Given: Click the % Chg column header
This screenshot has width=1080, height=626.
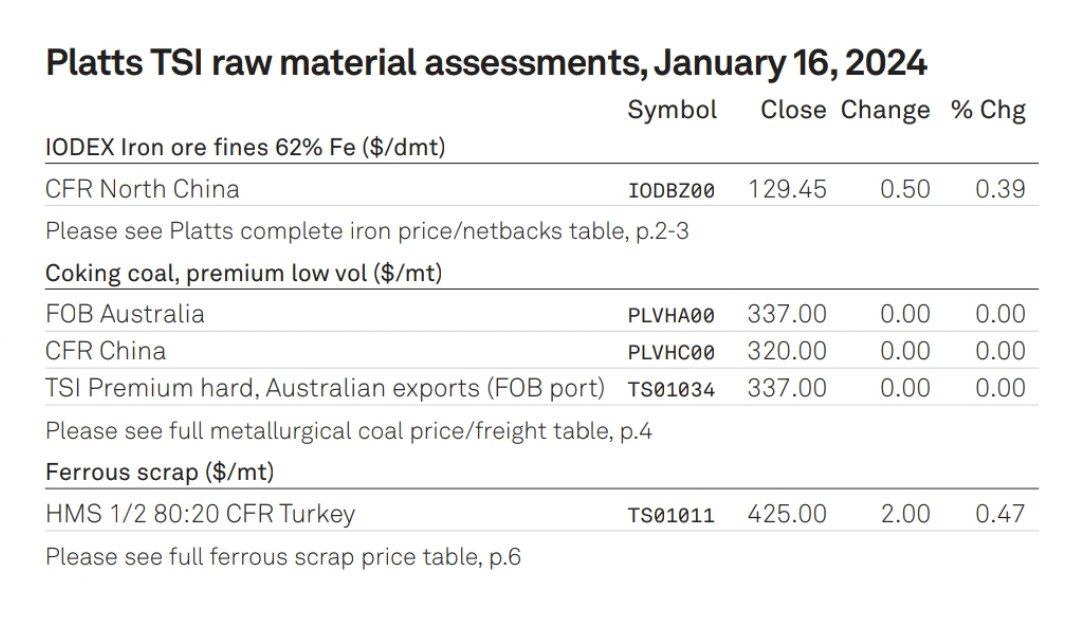Looking at the screenshot, I should click(988, 110).
